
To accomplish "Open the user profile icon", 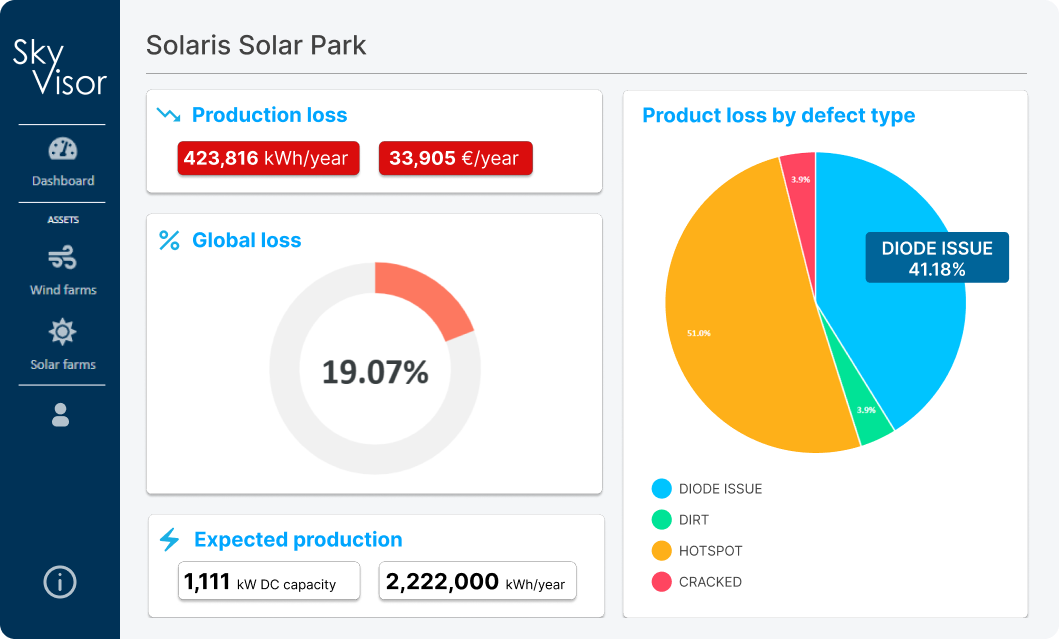I will click(61, 415).
